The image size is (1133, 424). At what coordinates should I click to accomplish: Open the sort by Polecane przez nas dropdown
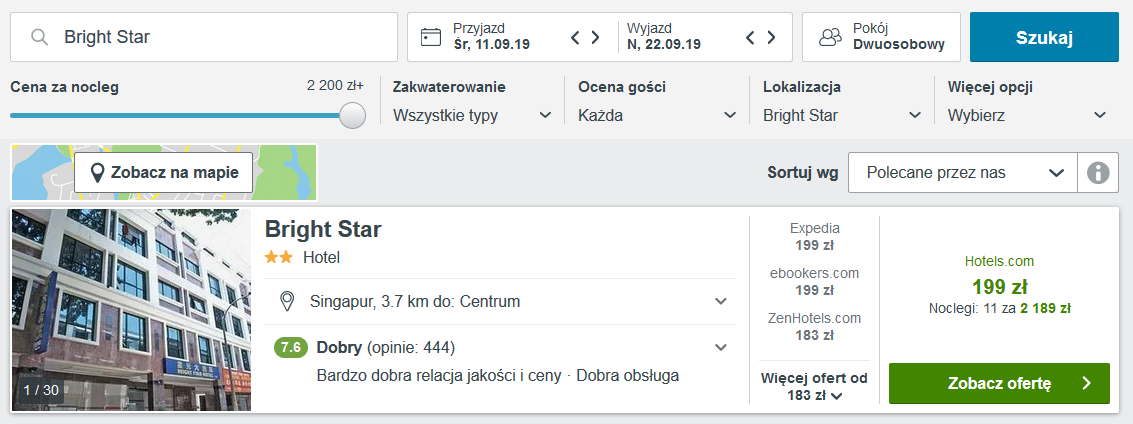[962, 173]
